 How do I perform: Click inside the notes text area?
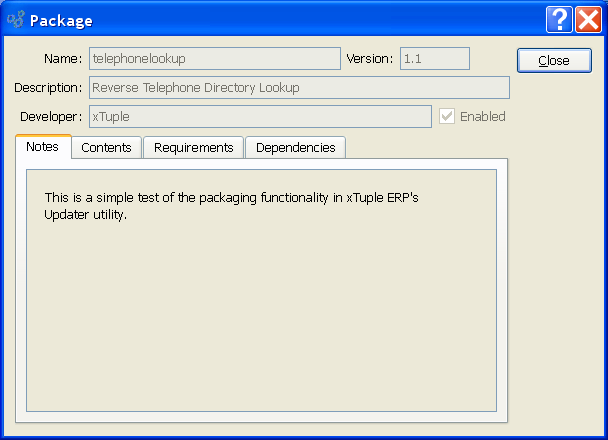pyautogui.click(x=261, y=290)
